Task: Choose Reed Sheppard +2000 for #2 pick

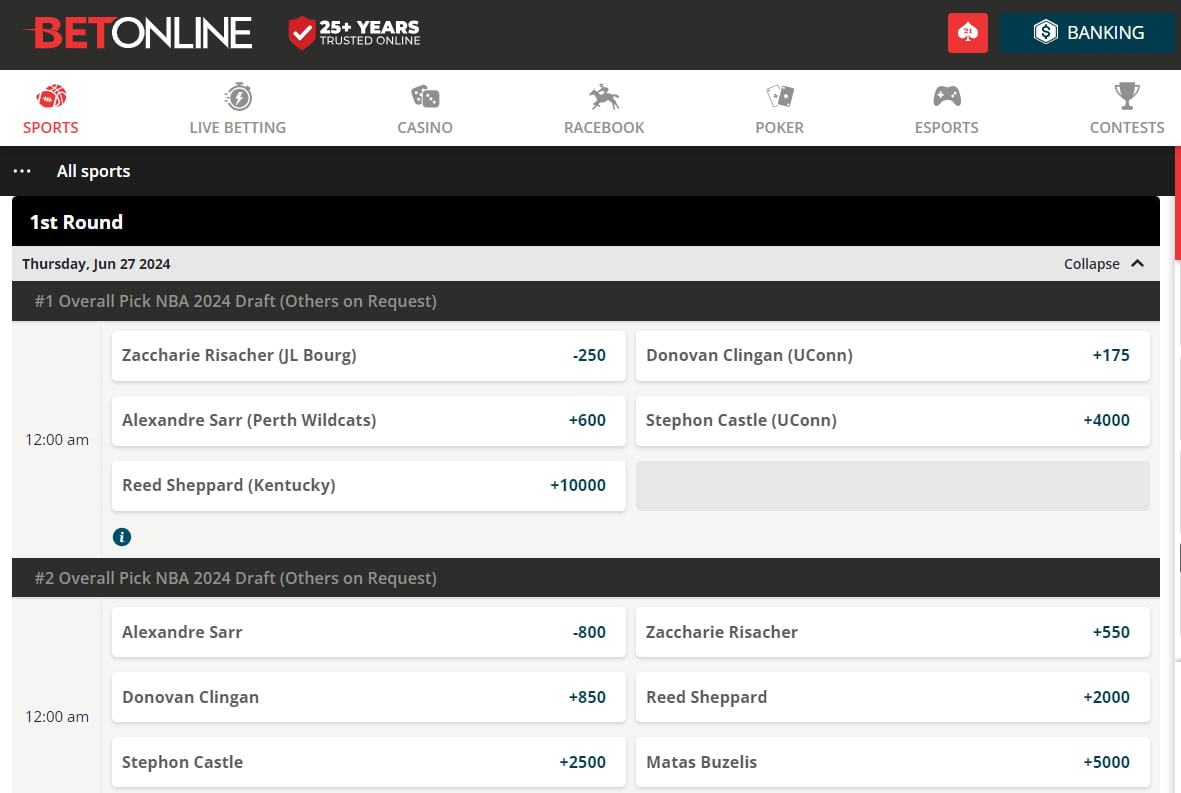Action: tap(893, 697)
